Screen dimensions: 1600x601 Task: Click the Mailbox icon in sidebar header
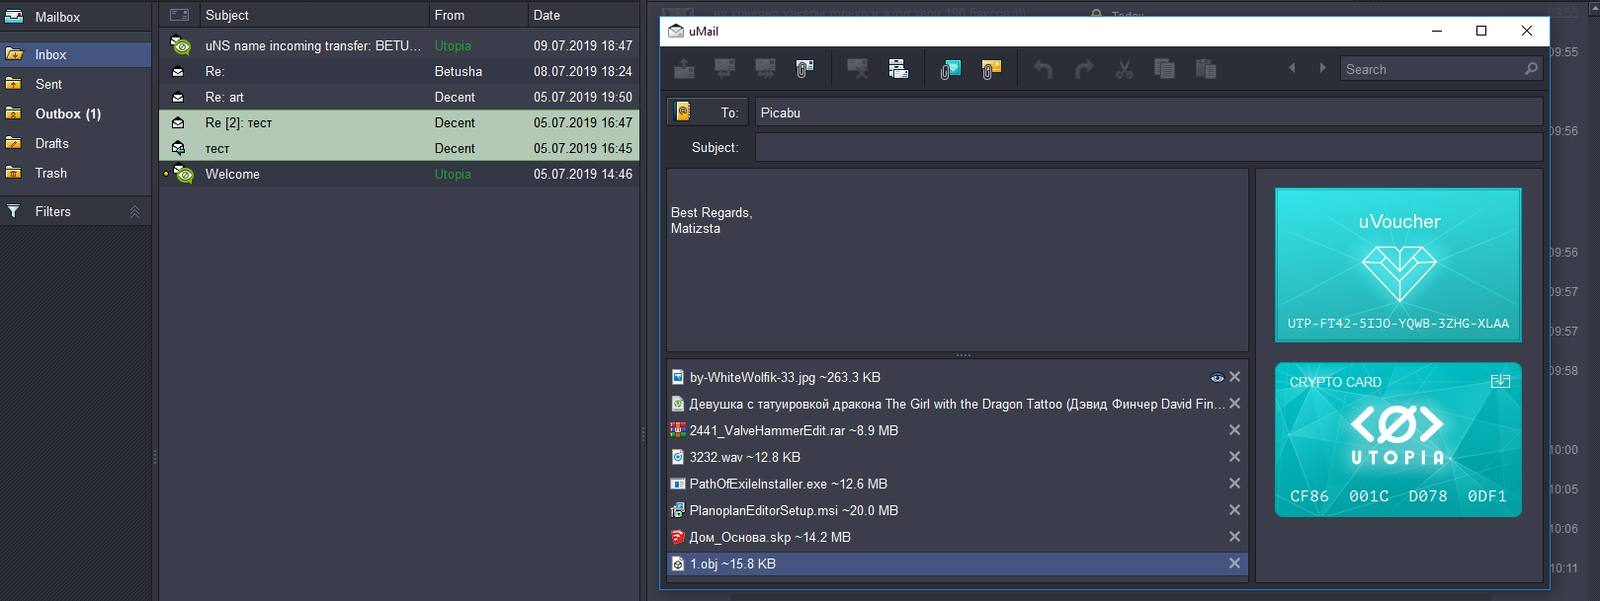(x=14, y=17)
